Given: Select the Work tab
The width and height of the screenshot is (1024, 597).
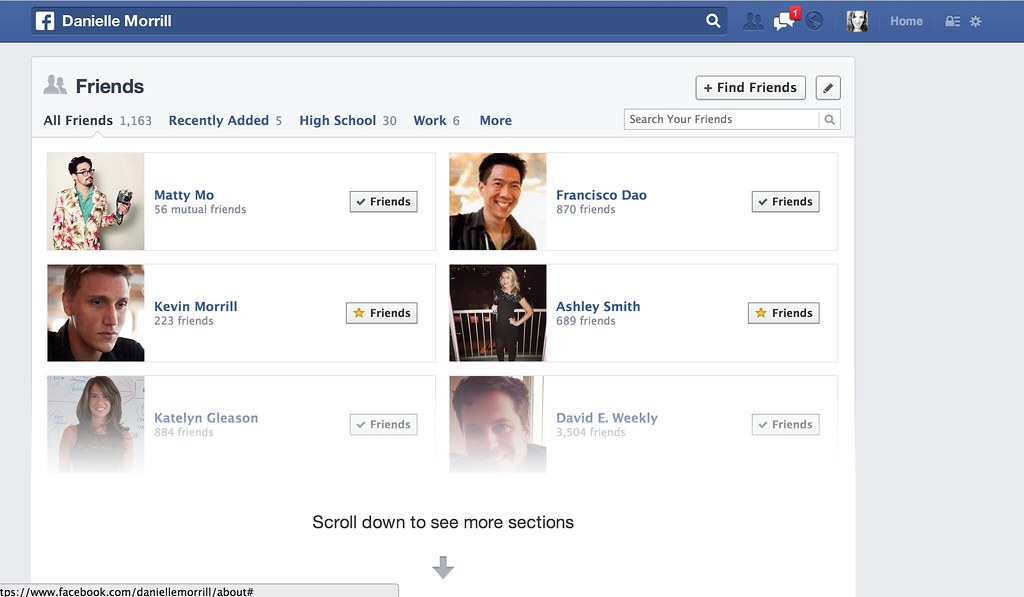Looking at the screenshot, I should point(436,121).
